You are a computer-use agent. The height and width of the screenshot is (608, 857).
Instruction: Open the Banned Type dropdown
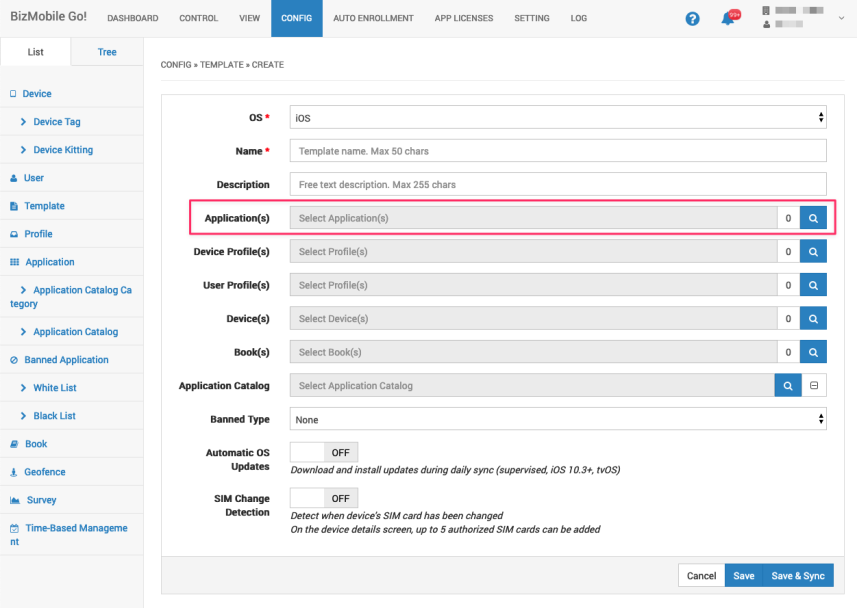[558, 420]
